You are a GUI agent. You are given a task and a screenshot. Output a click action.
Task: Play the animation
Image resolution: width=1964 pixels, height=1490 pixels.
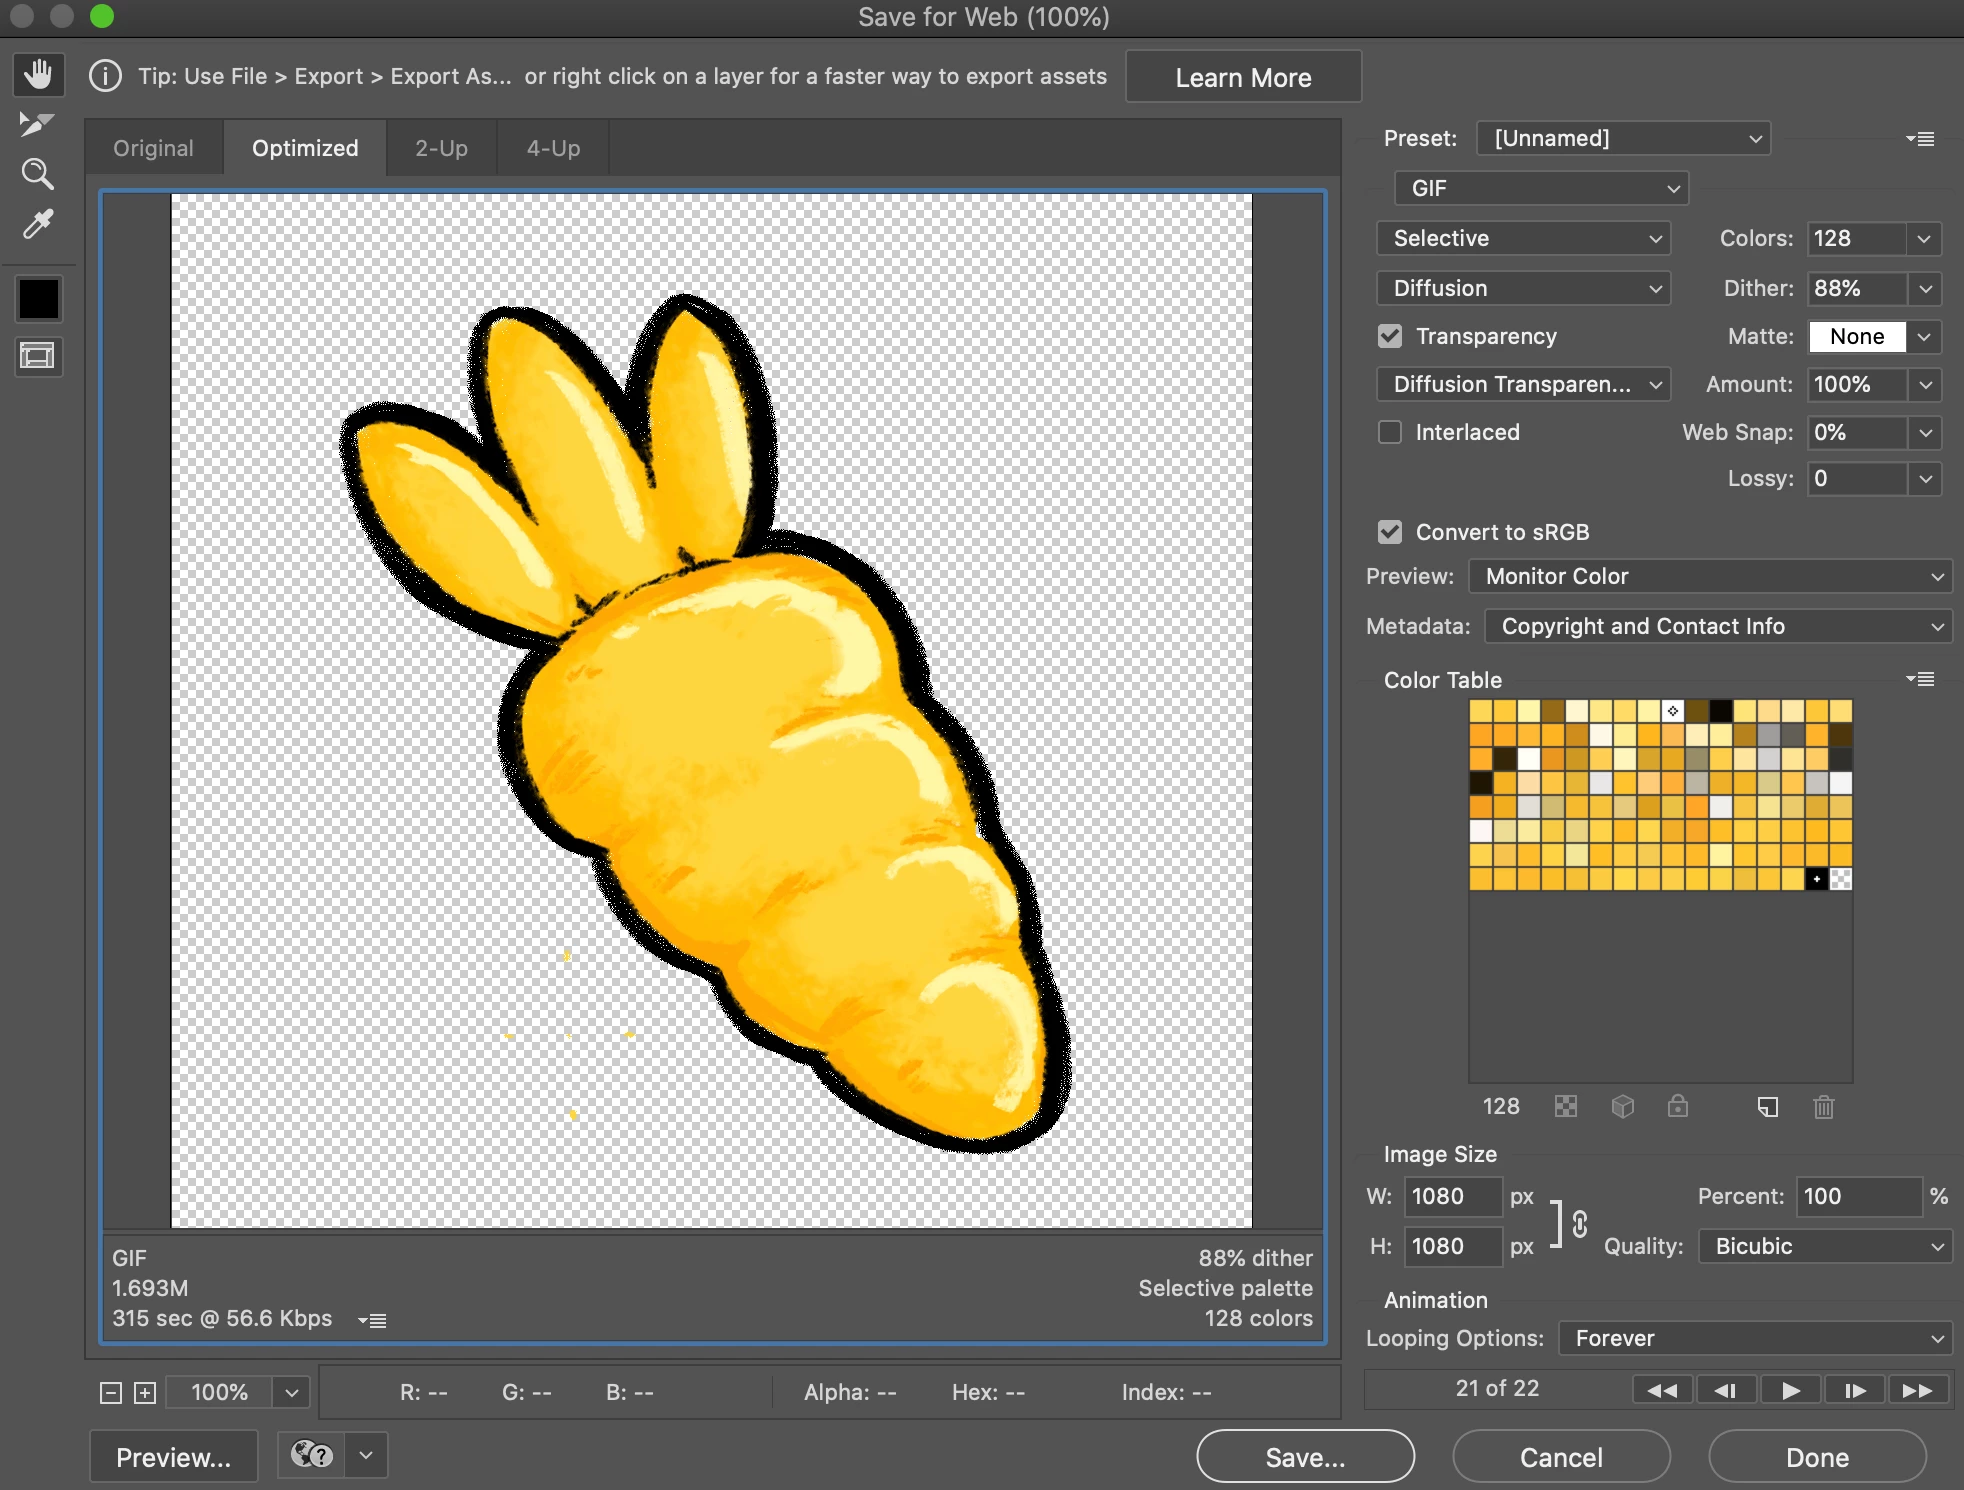coord(1790,1390)
